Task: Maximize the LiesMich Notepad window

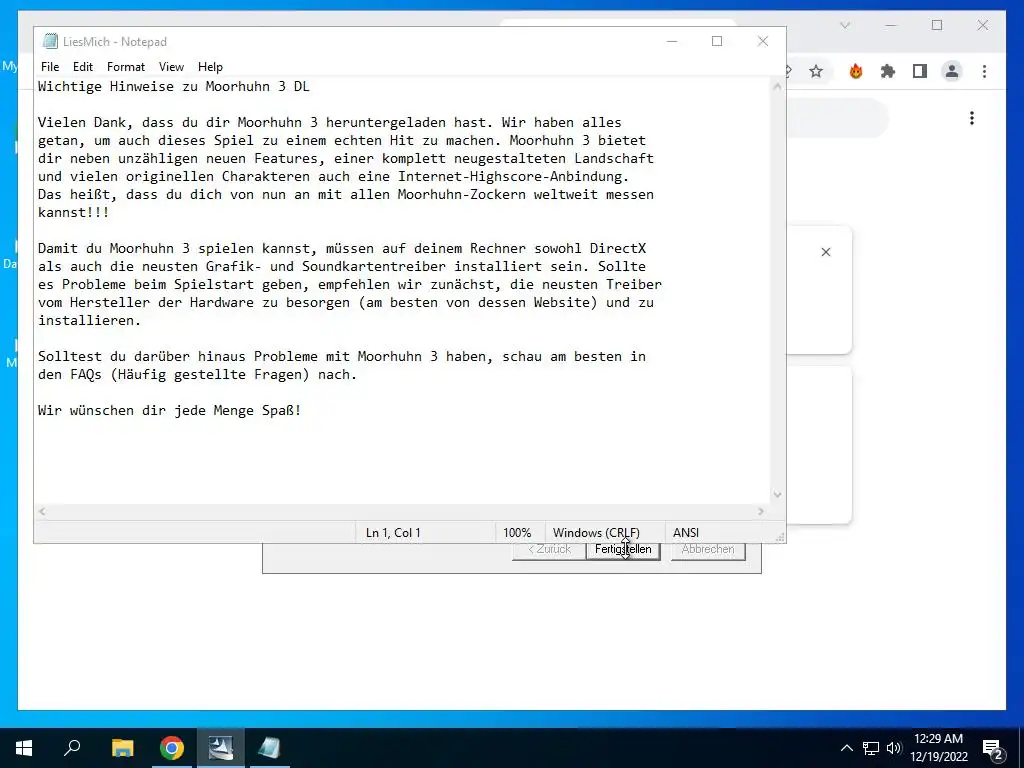Action: coord(717,41)
